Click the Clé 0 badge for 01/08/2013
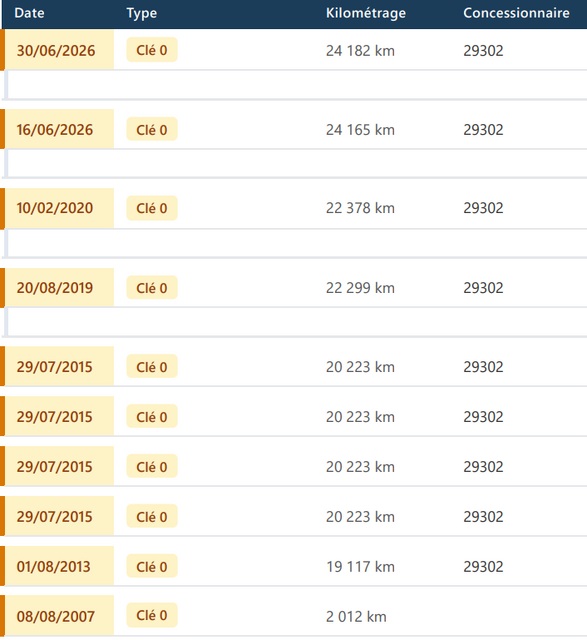The image size is (587, 640). pyautogui.click(x=152, y=566)
